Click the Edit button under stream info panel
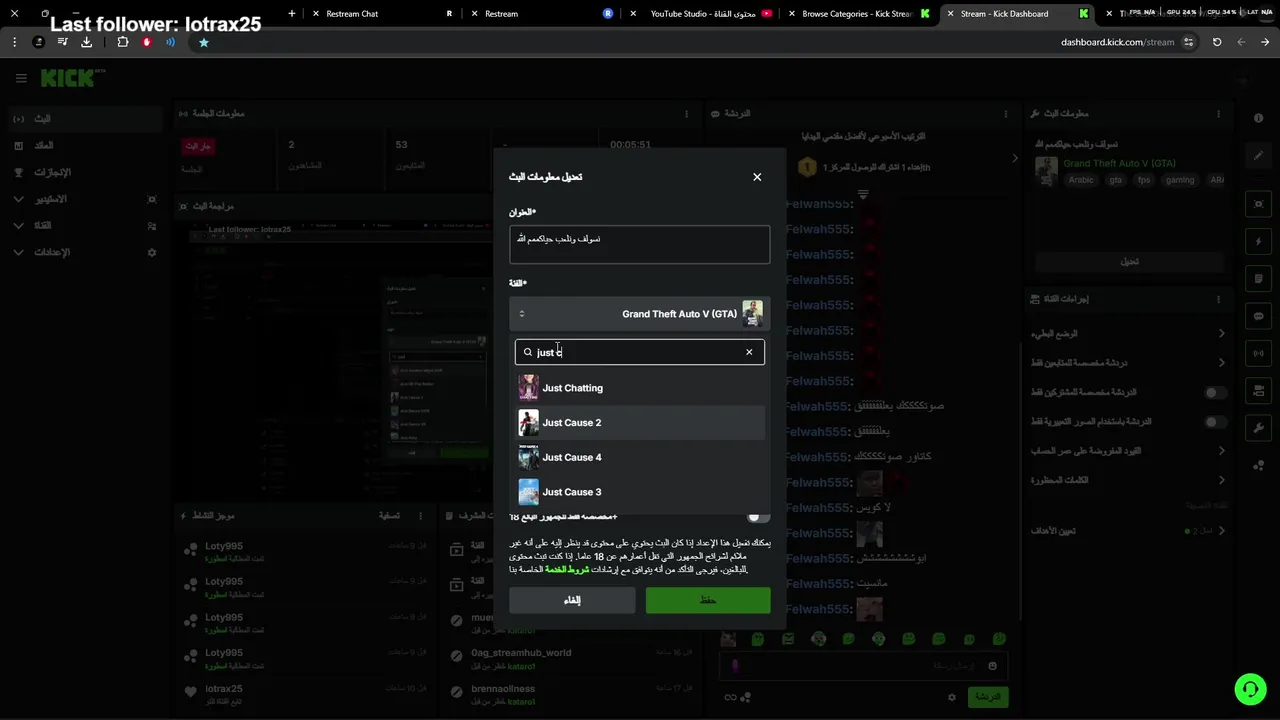Screen dimensions: 1280x720 tap(1129, 262)
